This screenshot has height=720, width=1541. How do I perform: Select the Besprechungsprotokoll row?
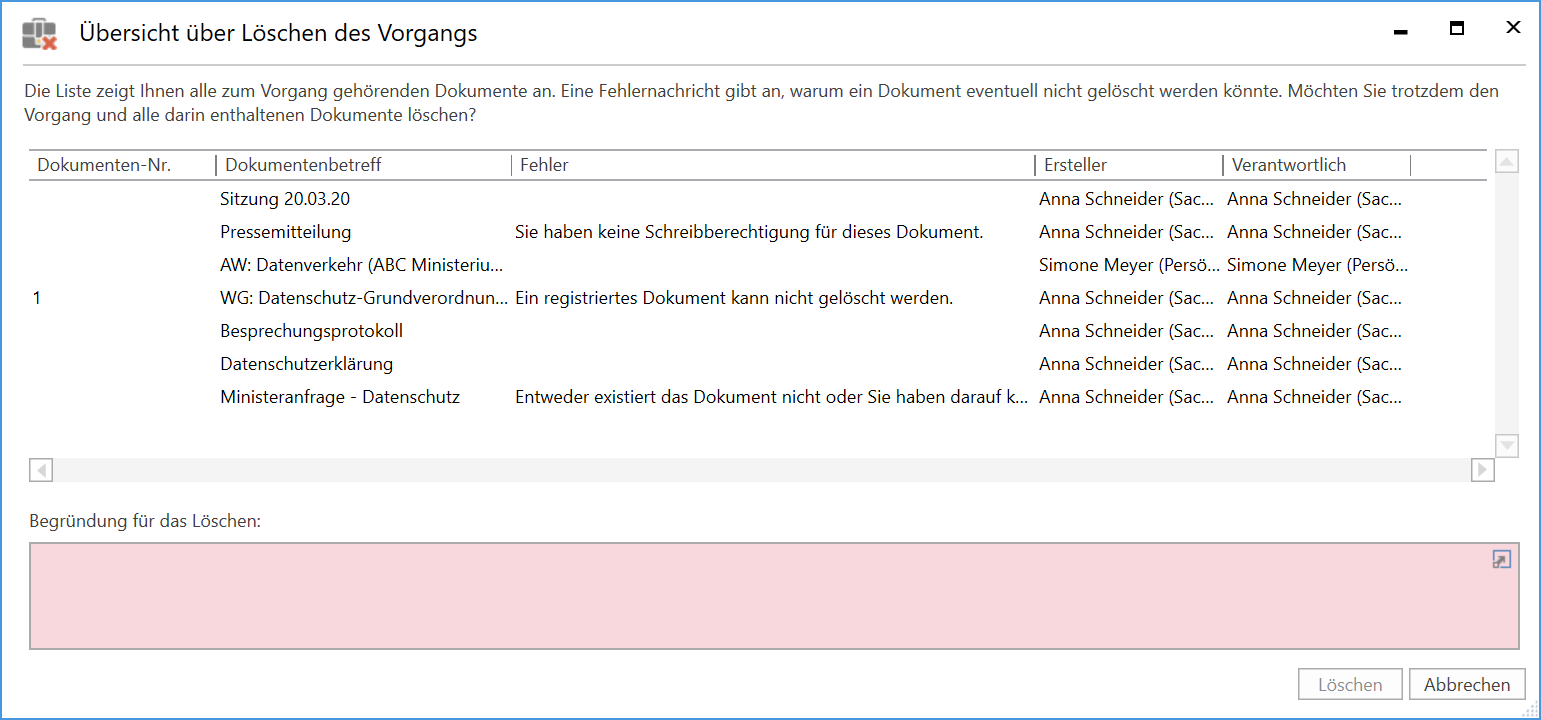pyautogui.click(x=311, y=331)
